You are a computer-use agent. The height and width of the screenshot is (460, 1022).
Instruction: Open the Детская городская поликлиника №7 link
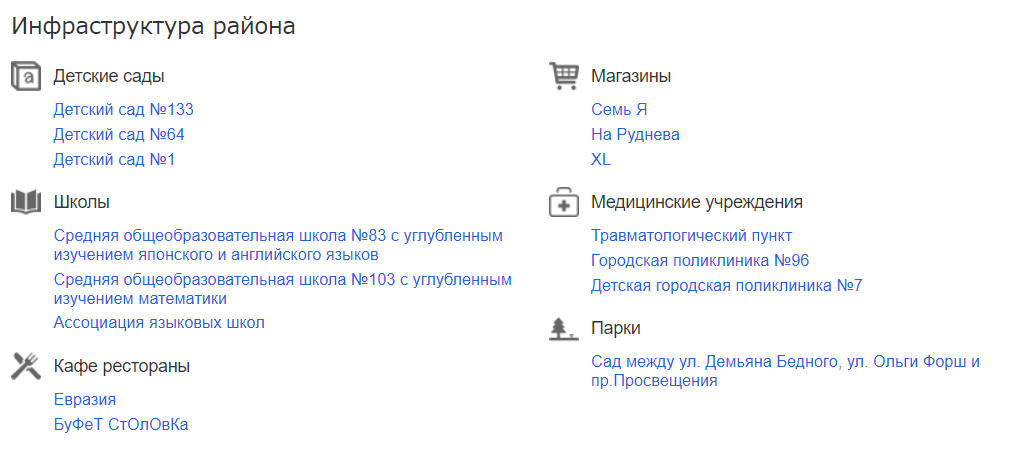pos(726,286)
